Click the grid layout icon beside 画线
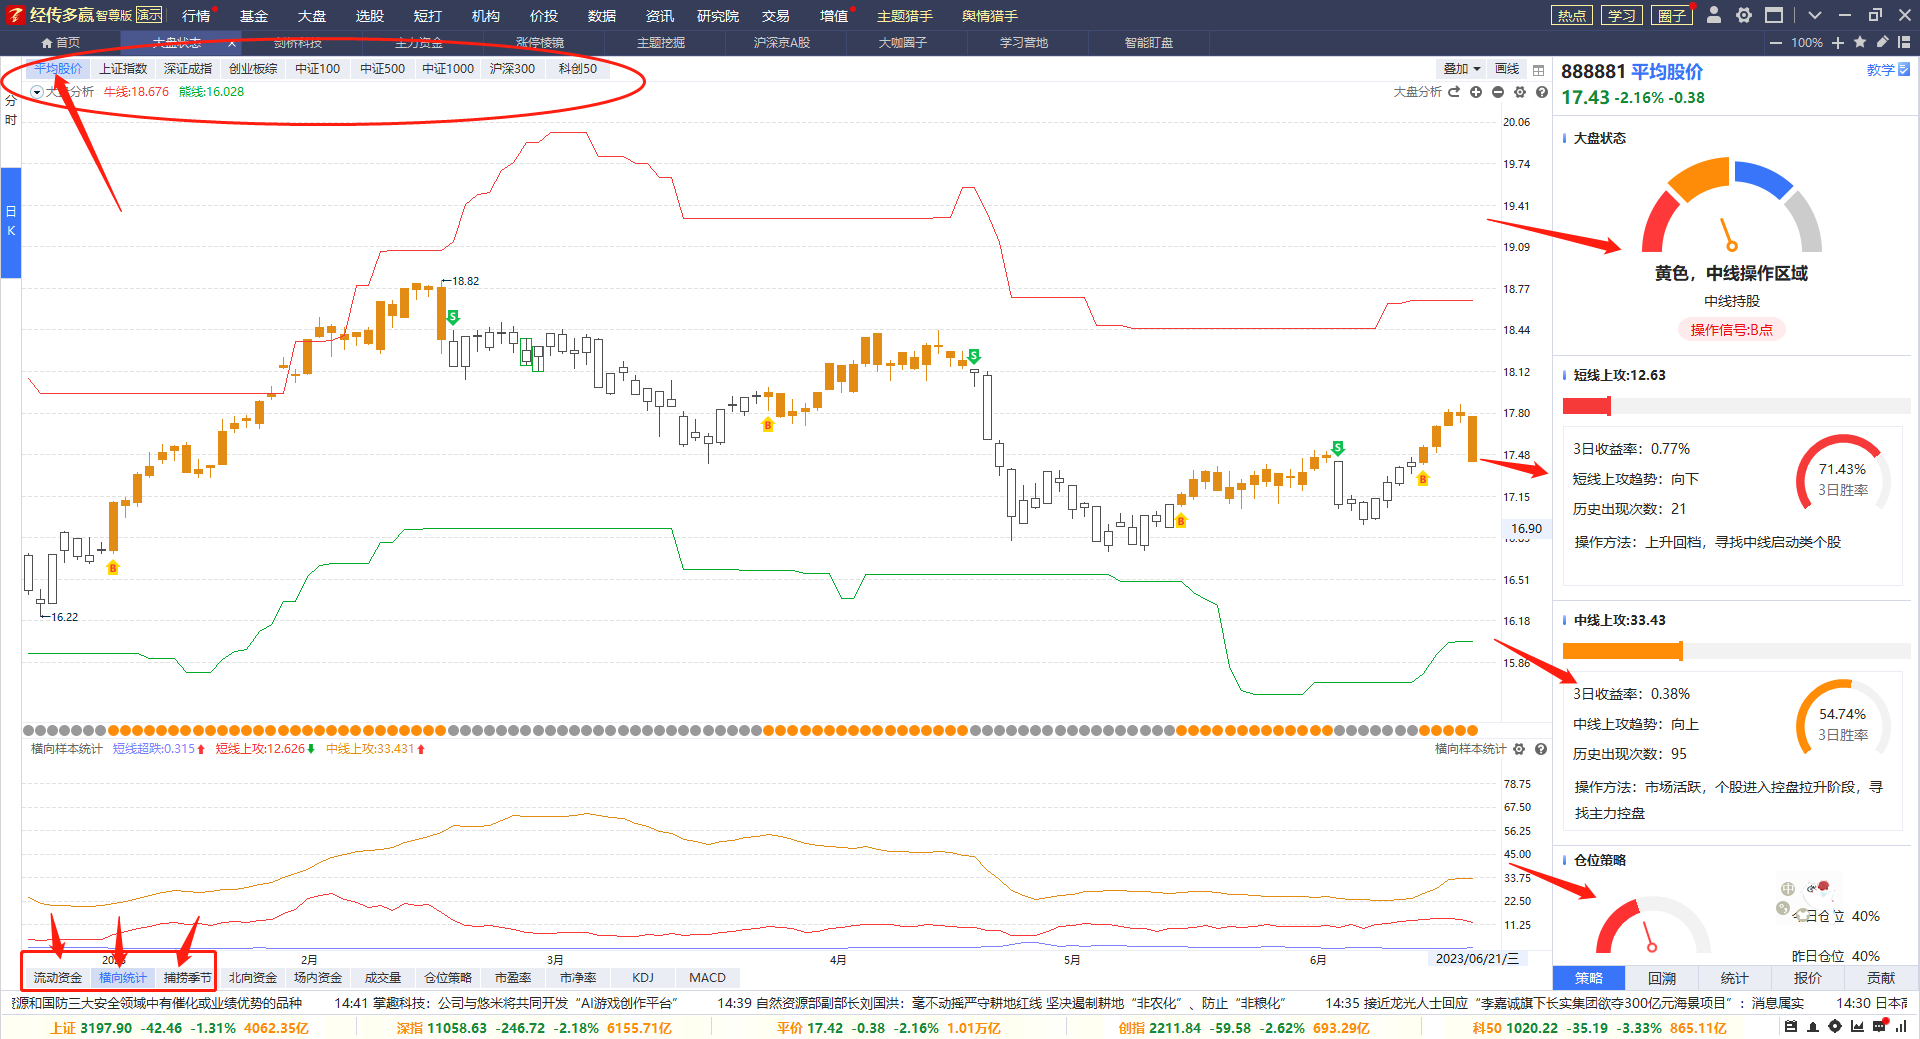The width and height of the screenshot is (1920, 1039). click(1539, 70)
